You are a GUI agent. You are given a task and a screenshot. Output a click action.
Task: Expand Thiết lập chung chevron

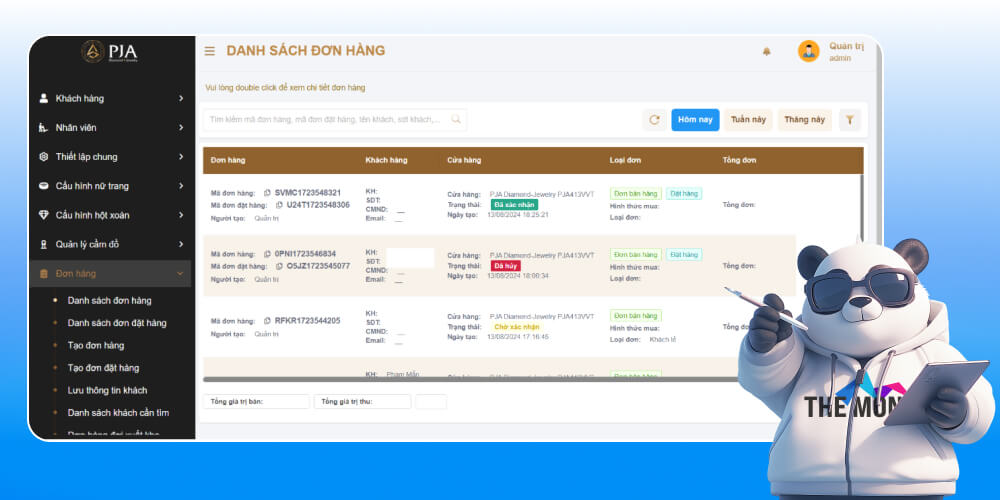[x=181, y=157]
